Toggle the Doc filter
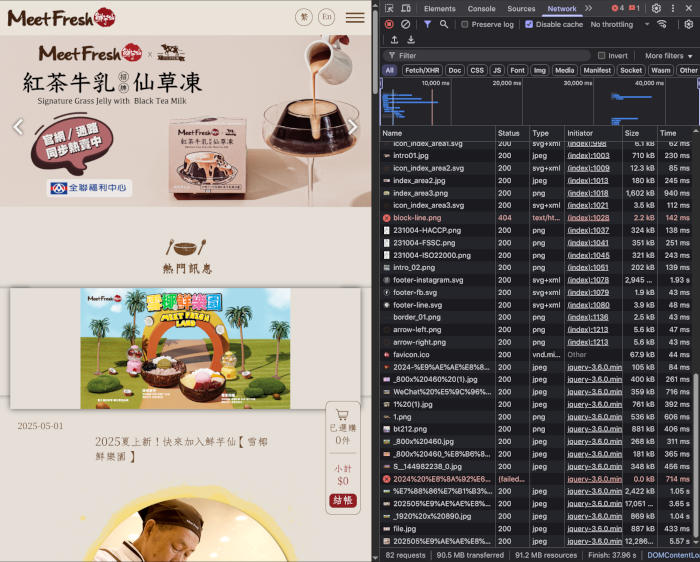This screenshot has width=700, height=562. coord(454,70)
